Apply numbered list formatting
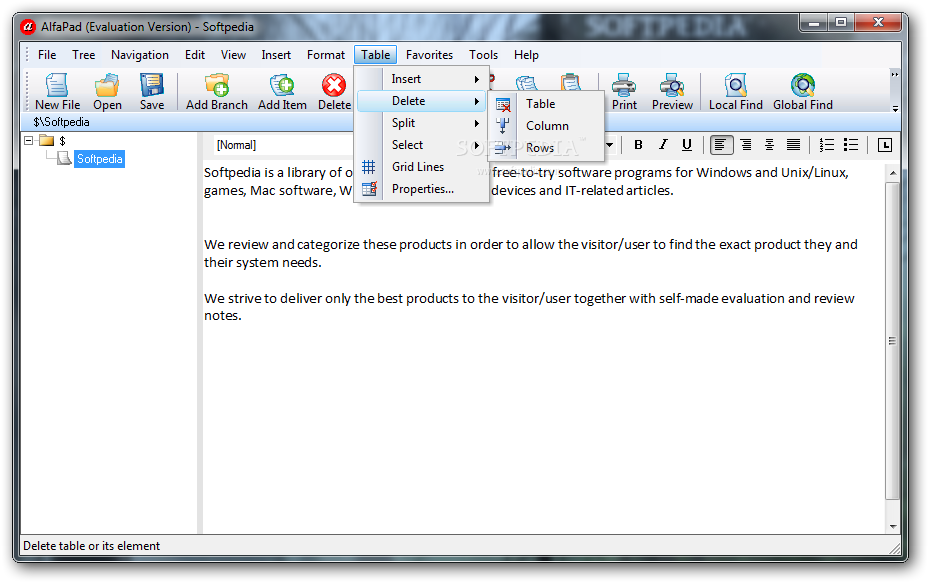 coord(827,145)
